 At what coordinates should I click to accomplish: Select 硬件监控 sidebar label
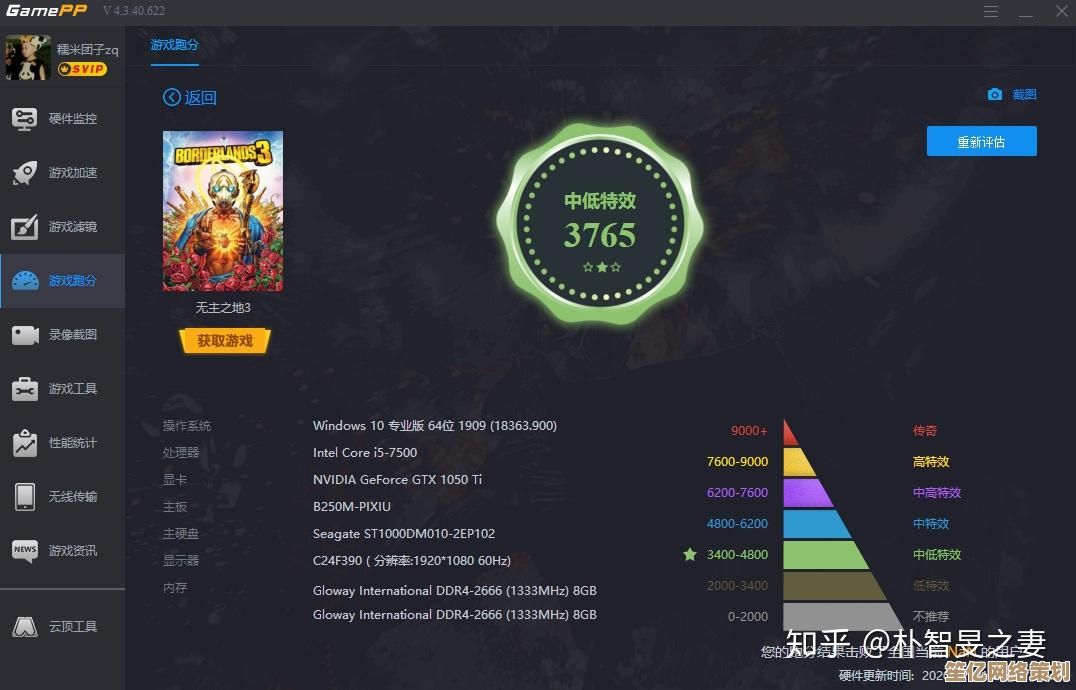73,119
